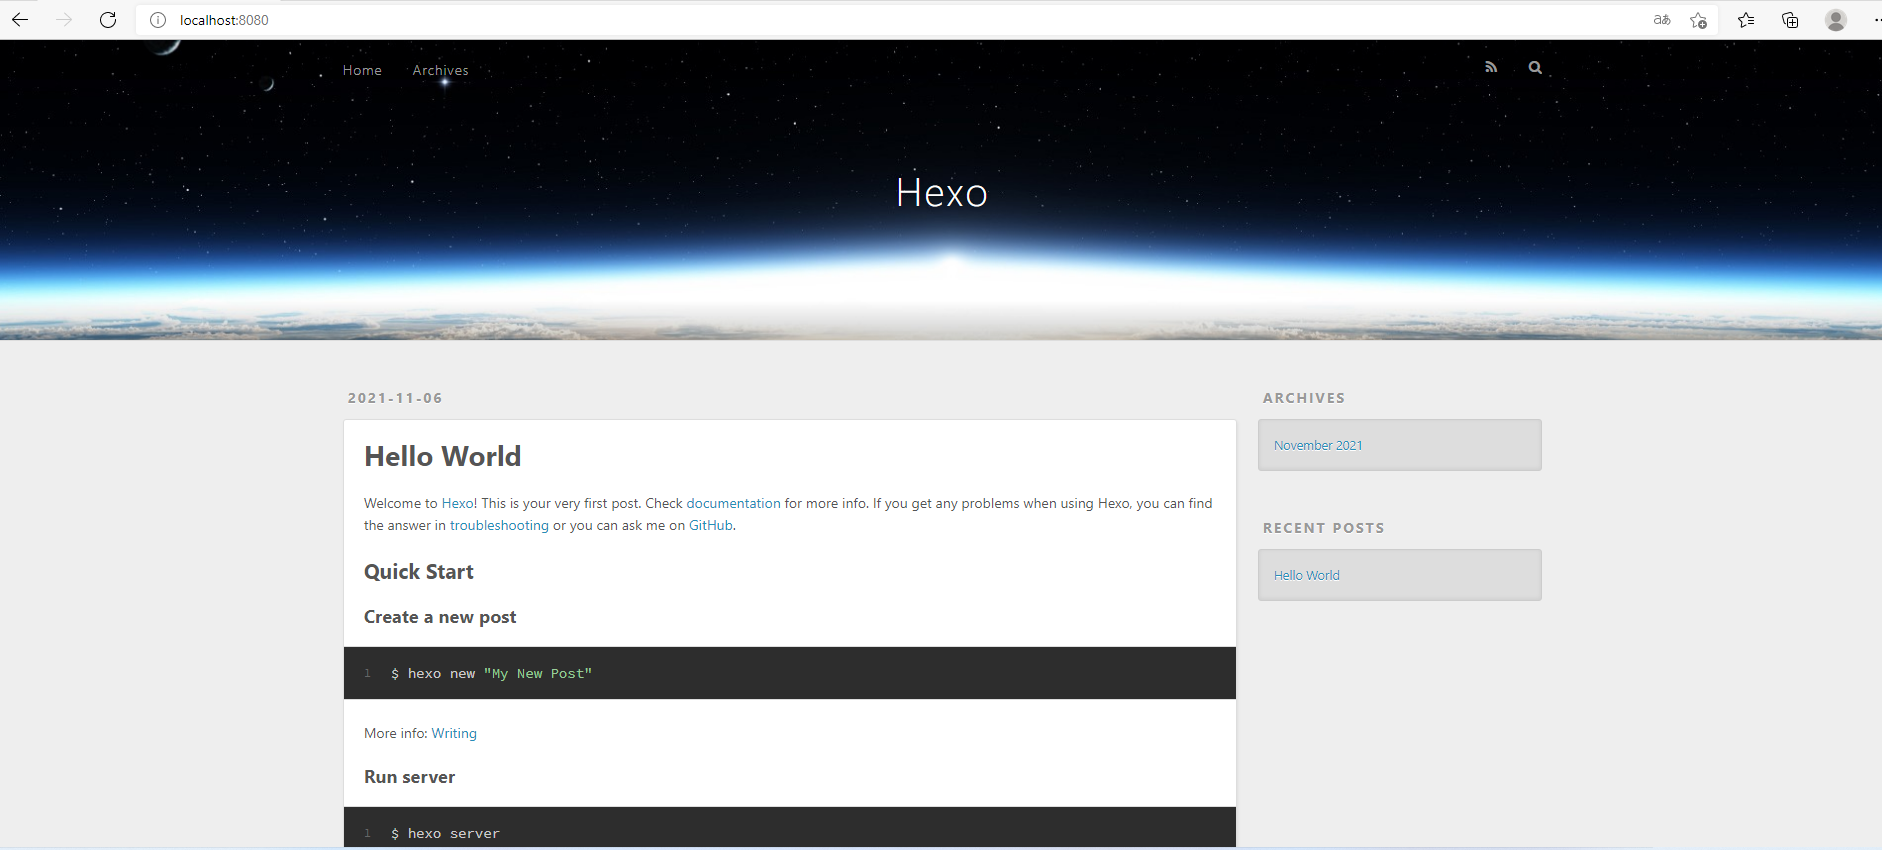Open the Writing more info link
This screenshot has height=850, width=1882.
(x=454, y=733)
